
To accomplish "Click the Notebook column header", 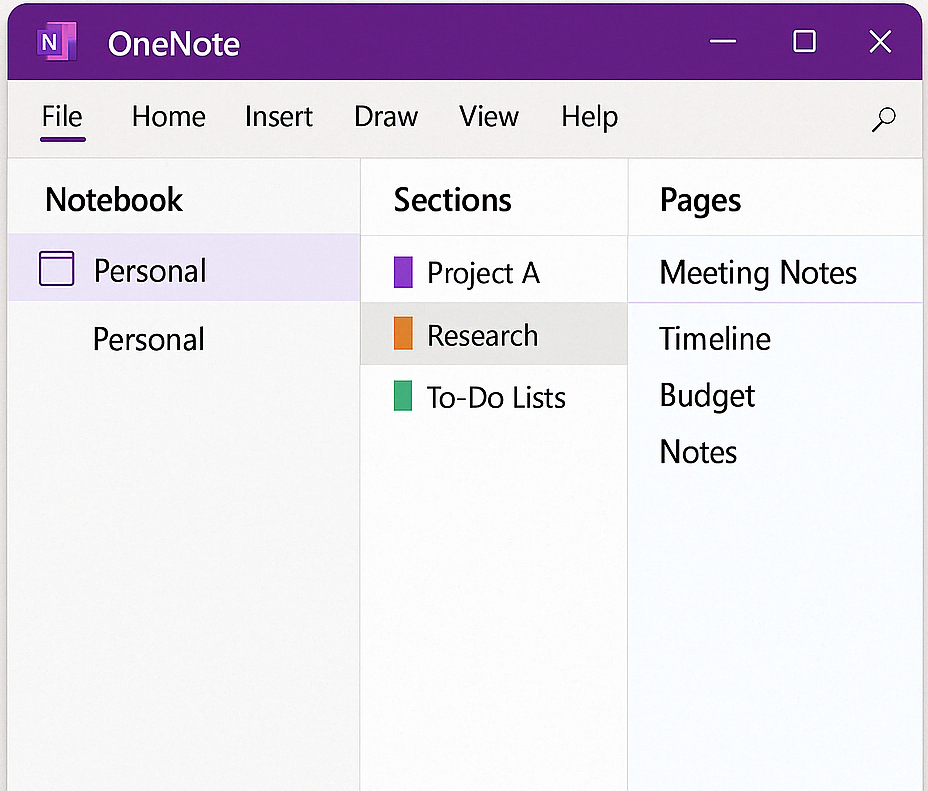I will 114,199.
